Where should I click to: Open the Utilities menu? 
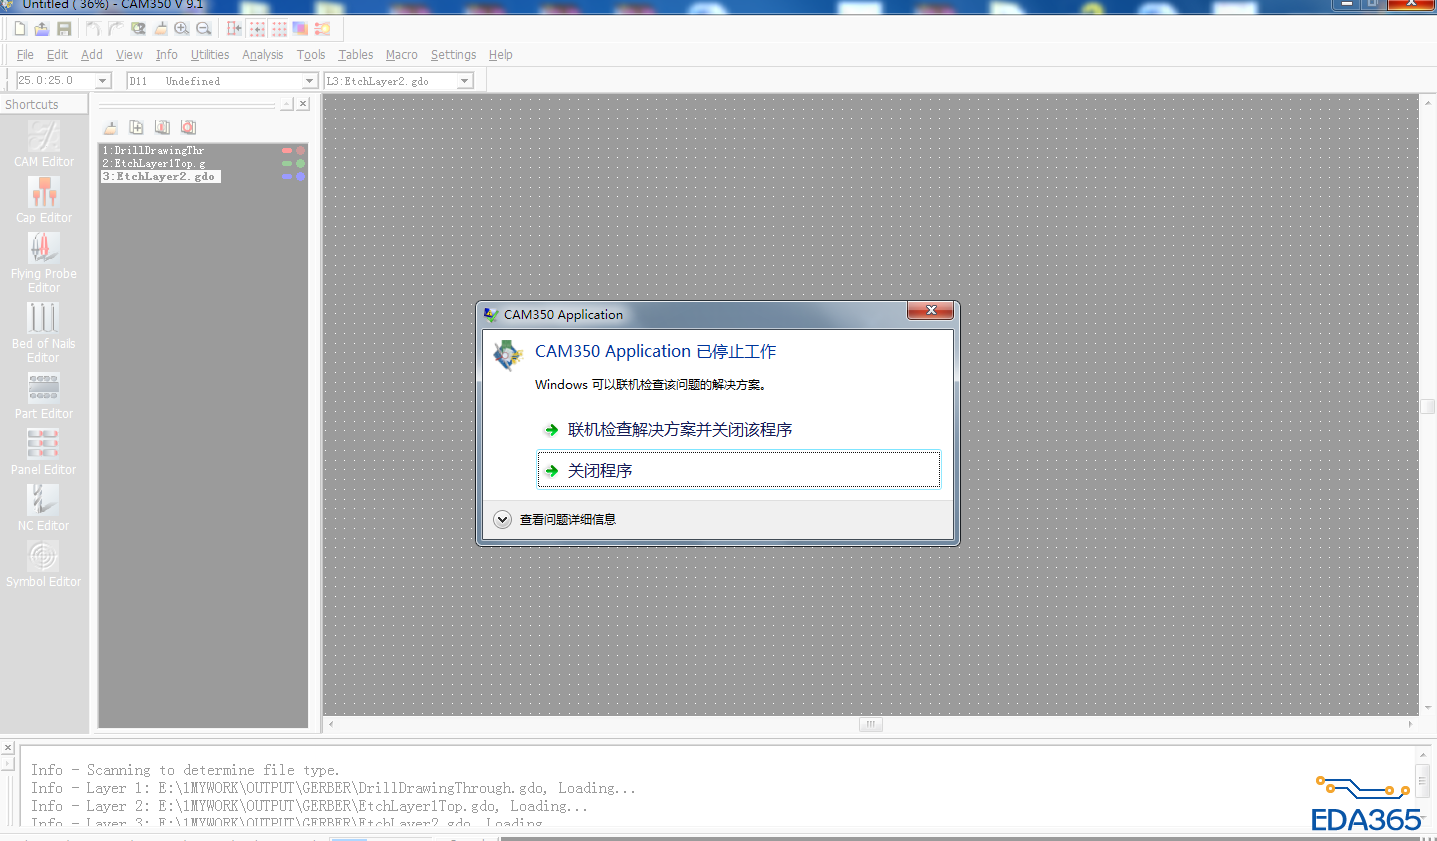[x=210, y=55]
